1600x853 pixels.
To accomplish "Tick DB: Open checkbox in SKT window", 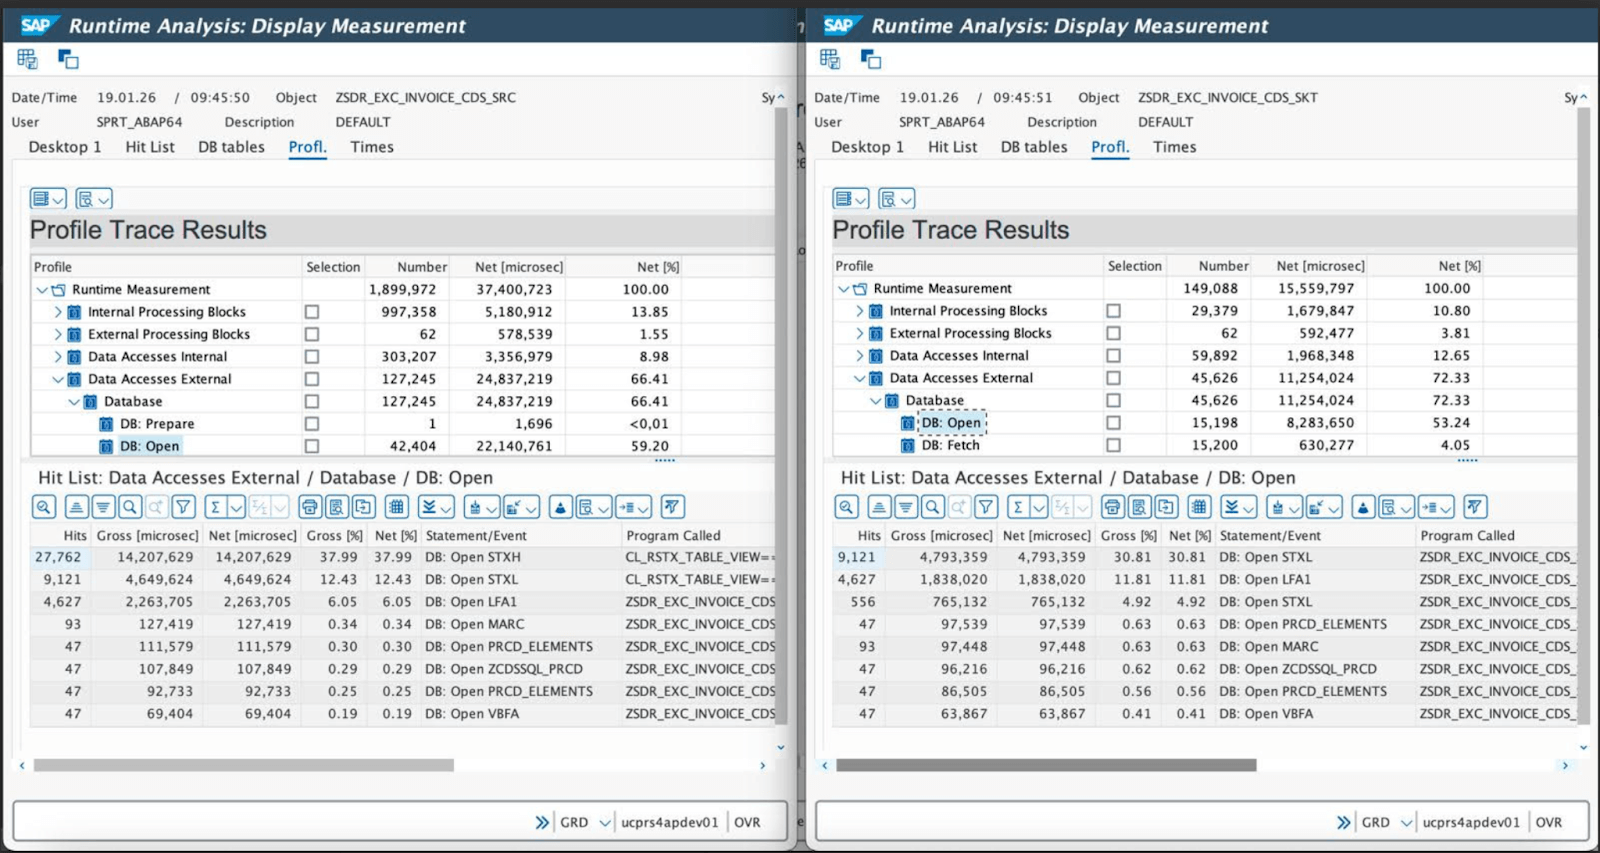I will [x=1113, y=423].
